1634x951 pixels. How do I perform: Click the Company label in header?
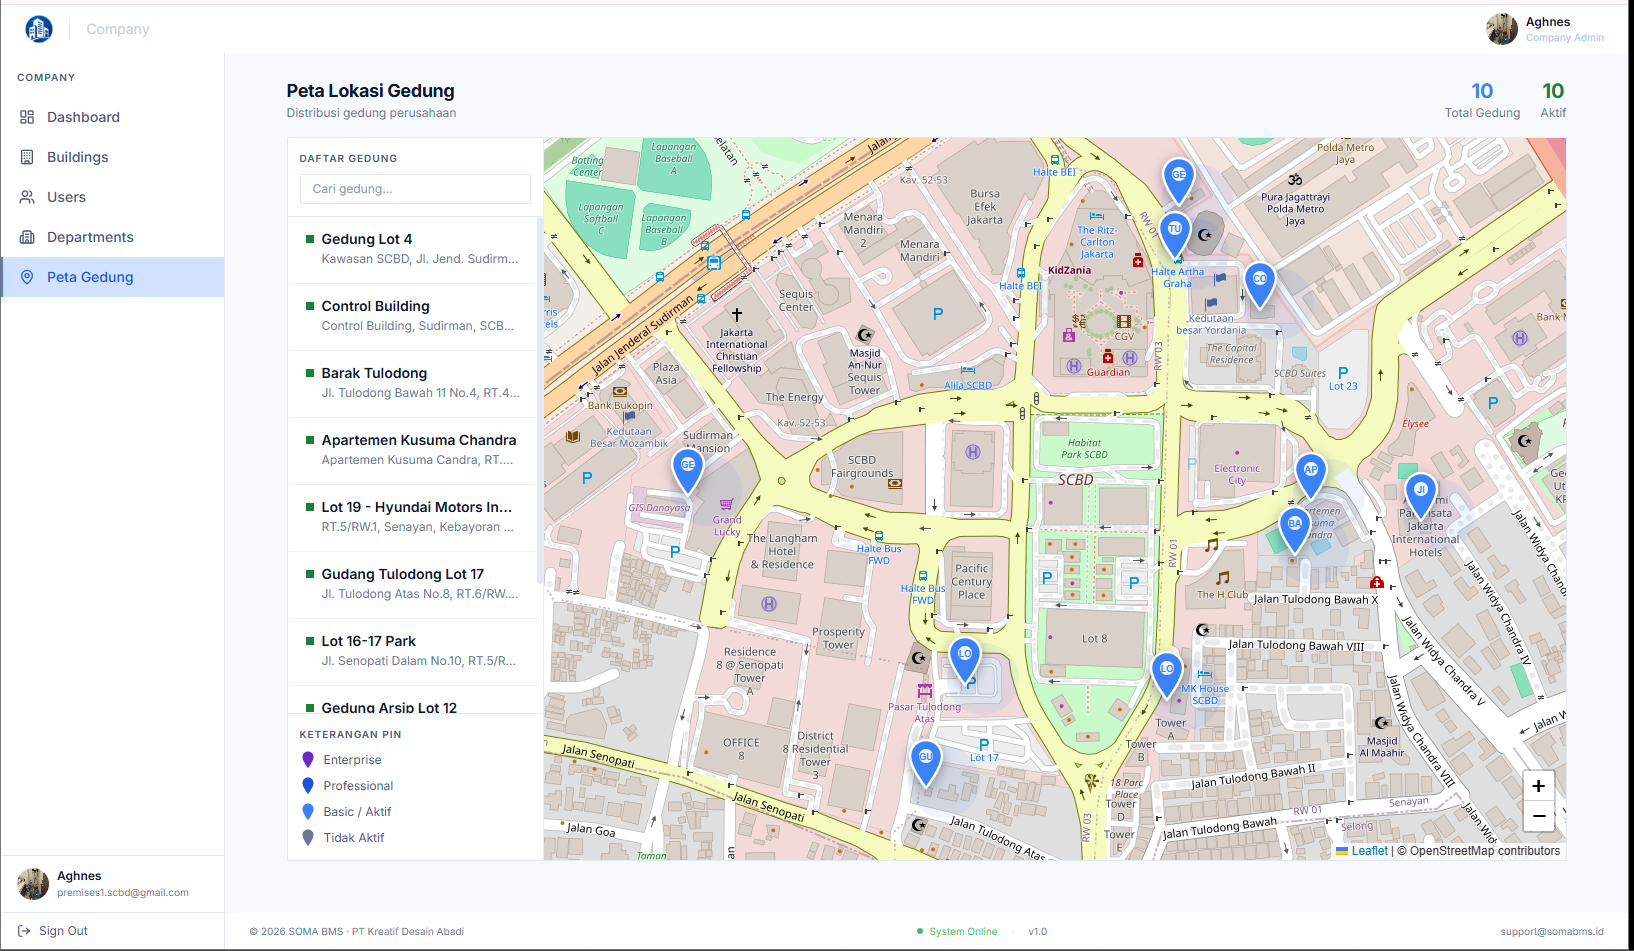(118, 29)
